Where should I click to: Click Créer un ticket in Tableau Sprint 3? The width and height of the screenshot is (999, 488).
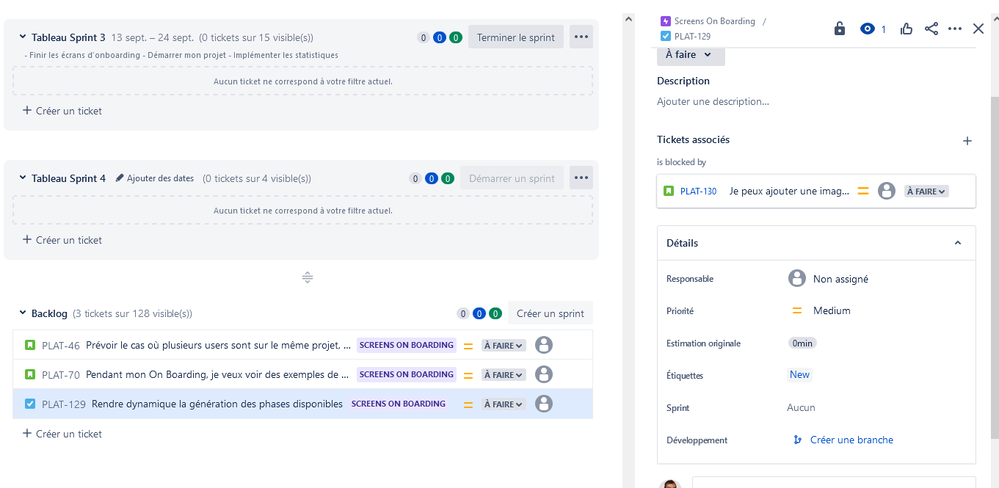pyautogui.click(x=62, y=111)
